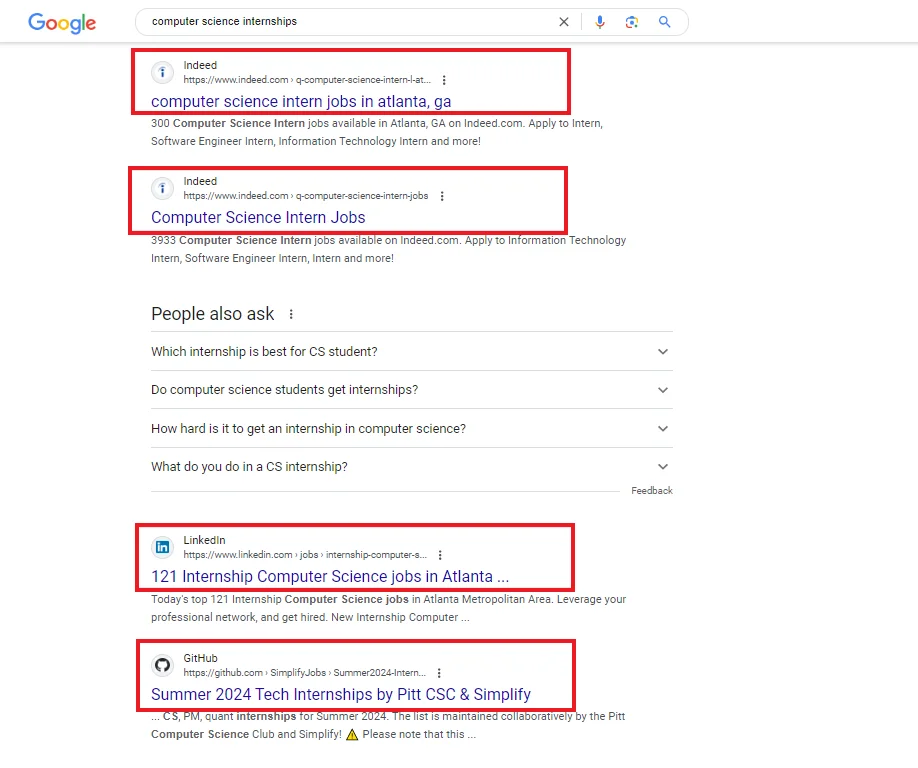Click the GitHub favicon
This screenshot has height=768, width=918.
[162, 665]
